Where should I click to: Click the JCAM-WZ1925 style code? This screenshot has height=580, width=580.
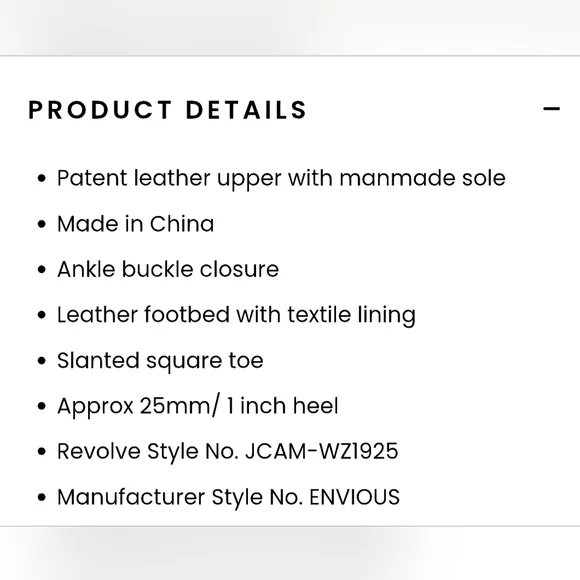pyautogui.click(x=321, y=451)
